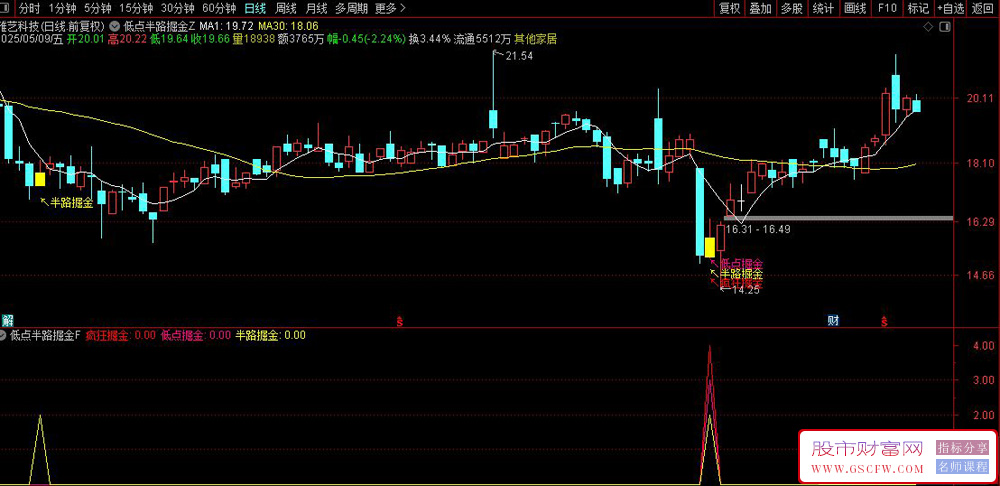Select the 日线 daily chart tab
Screen dimensions: 1000x486
point(255,8)
